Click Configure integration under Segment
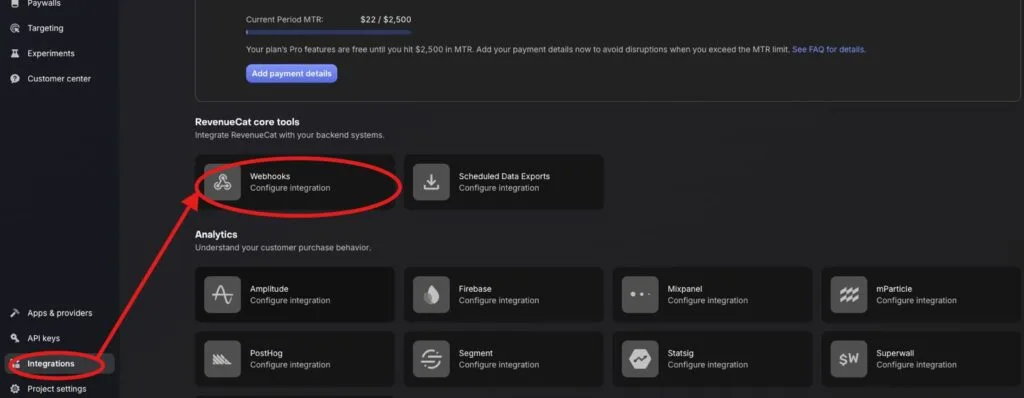1024x398 pixels. tap(499, 365)
